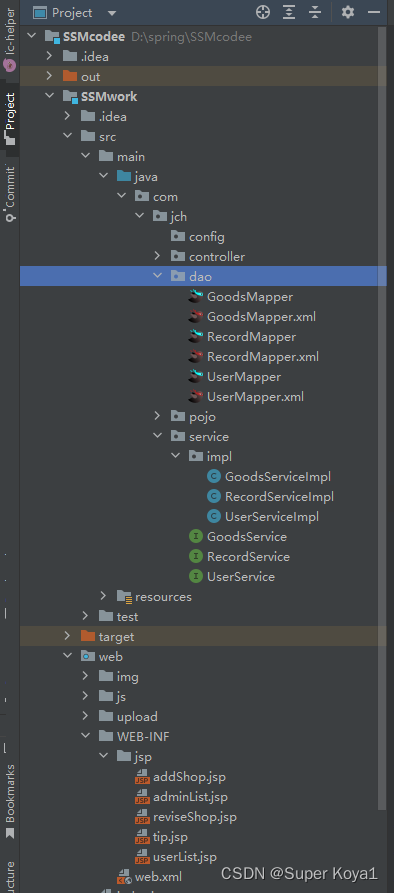Screen dimensions: 394x893
Task: Expand the target folder
Action: [68, 636]
